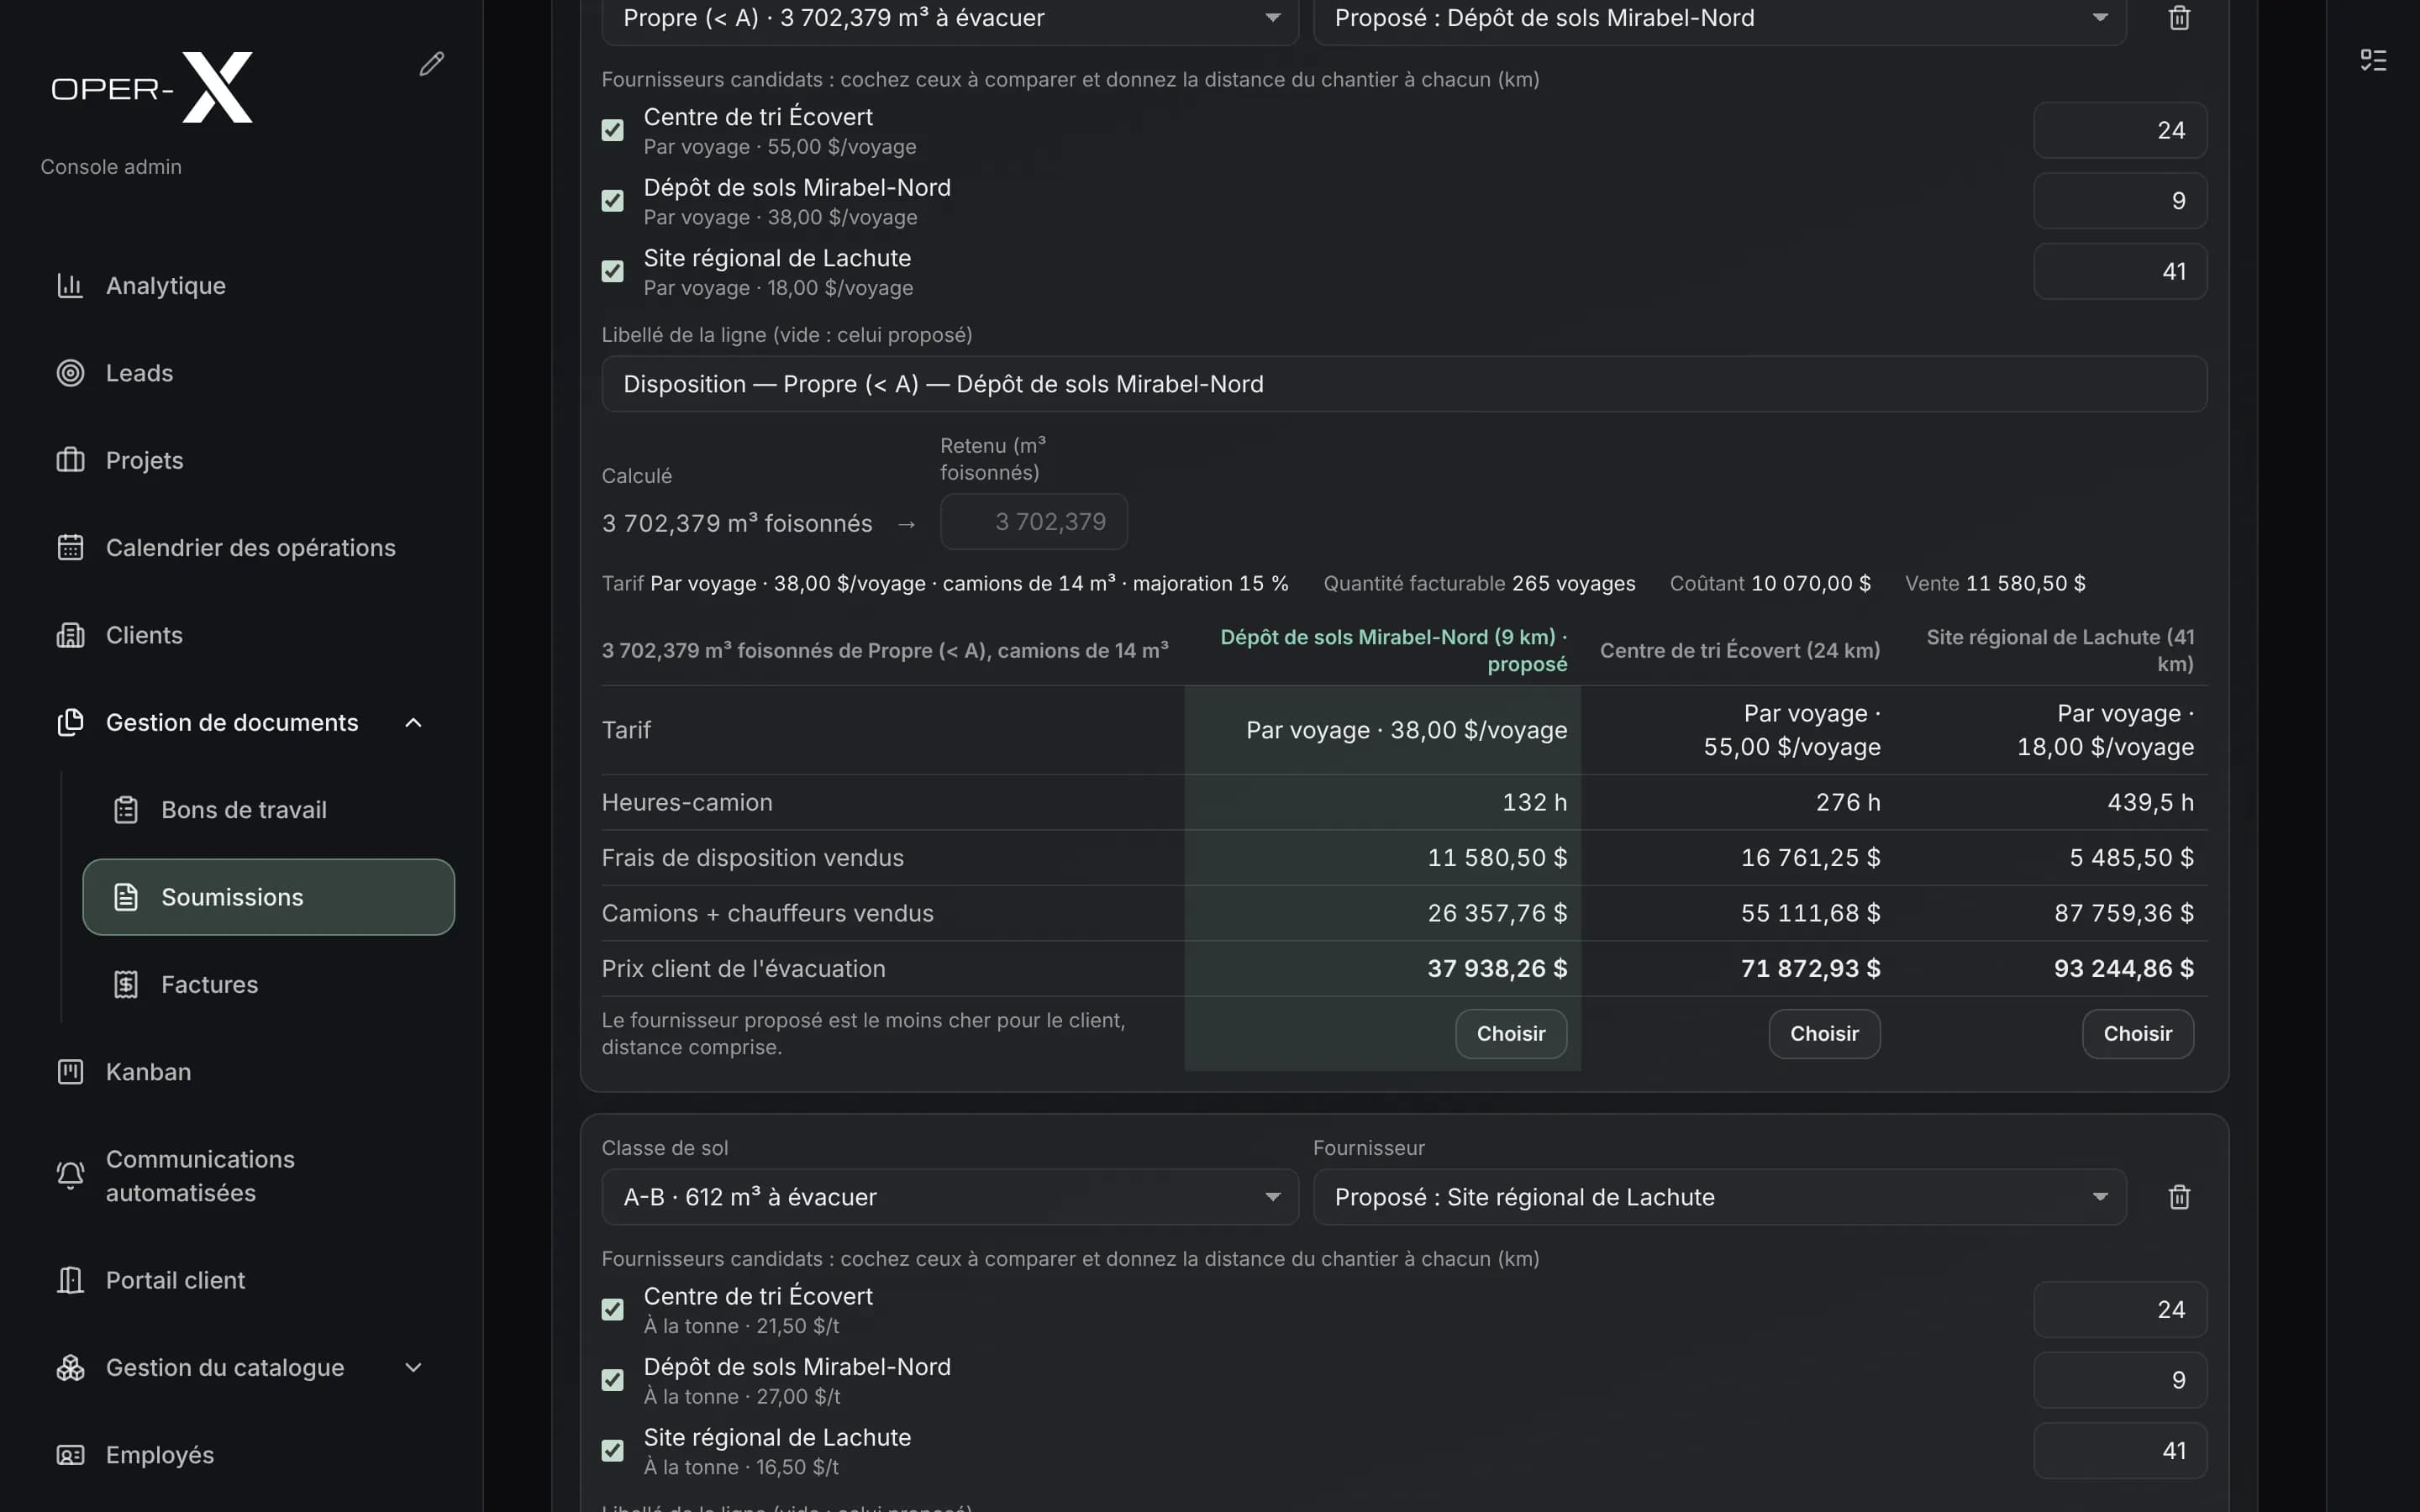Viewport: 2420px width, 1512px height.
Task: Delete the Propre (< A) soil line
Action: pos(2179,18)
